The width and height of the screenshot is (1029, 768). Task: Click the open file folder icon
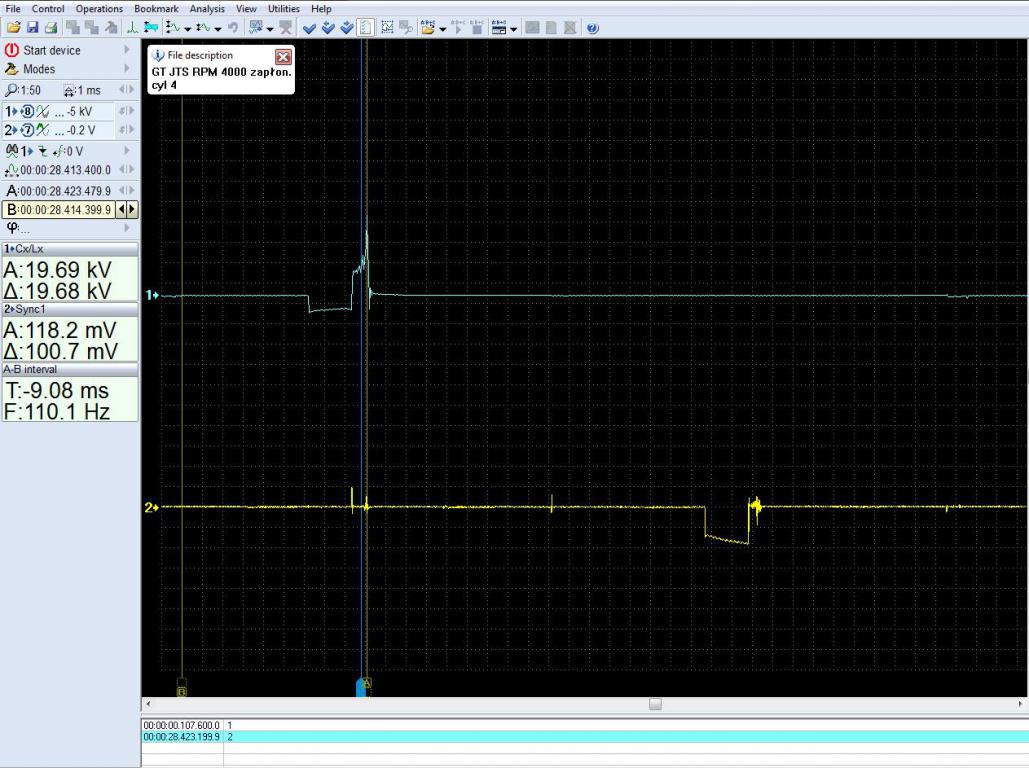(14, 28)
